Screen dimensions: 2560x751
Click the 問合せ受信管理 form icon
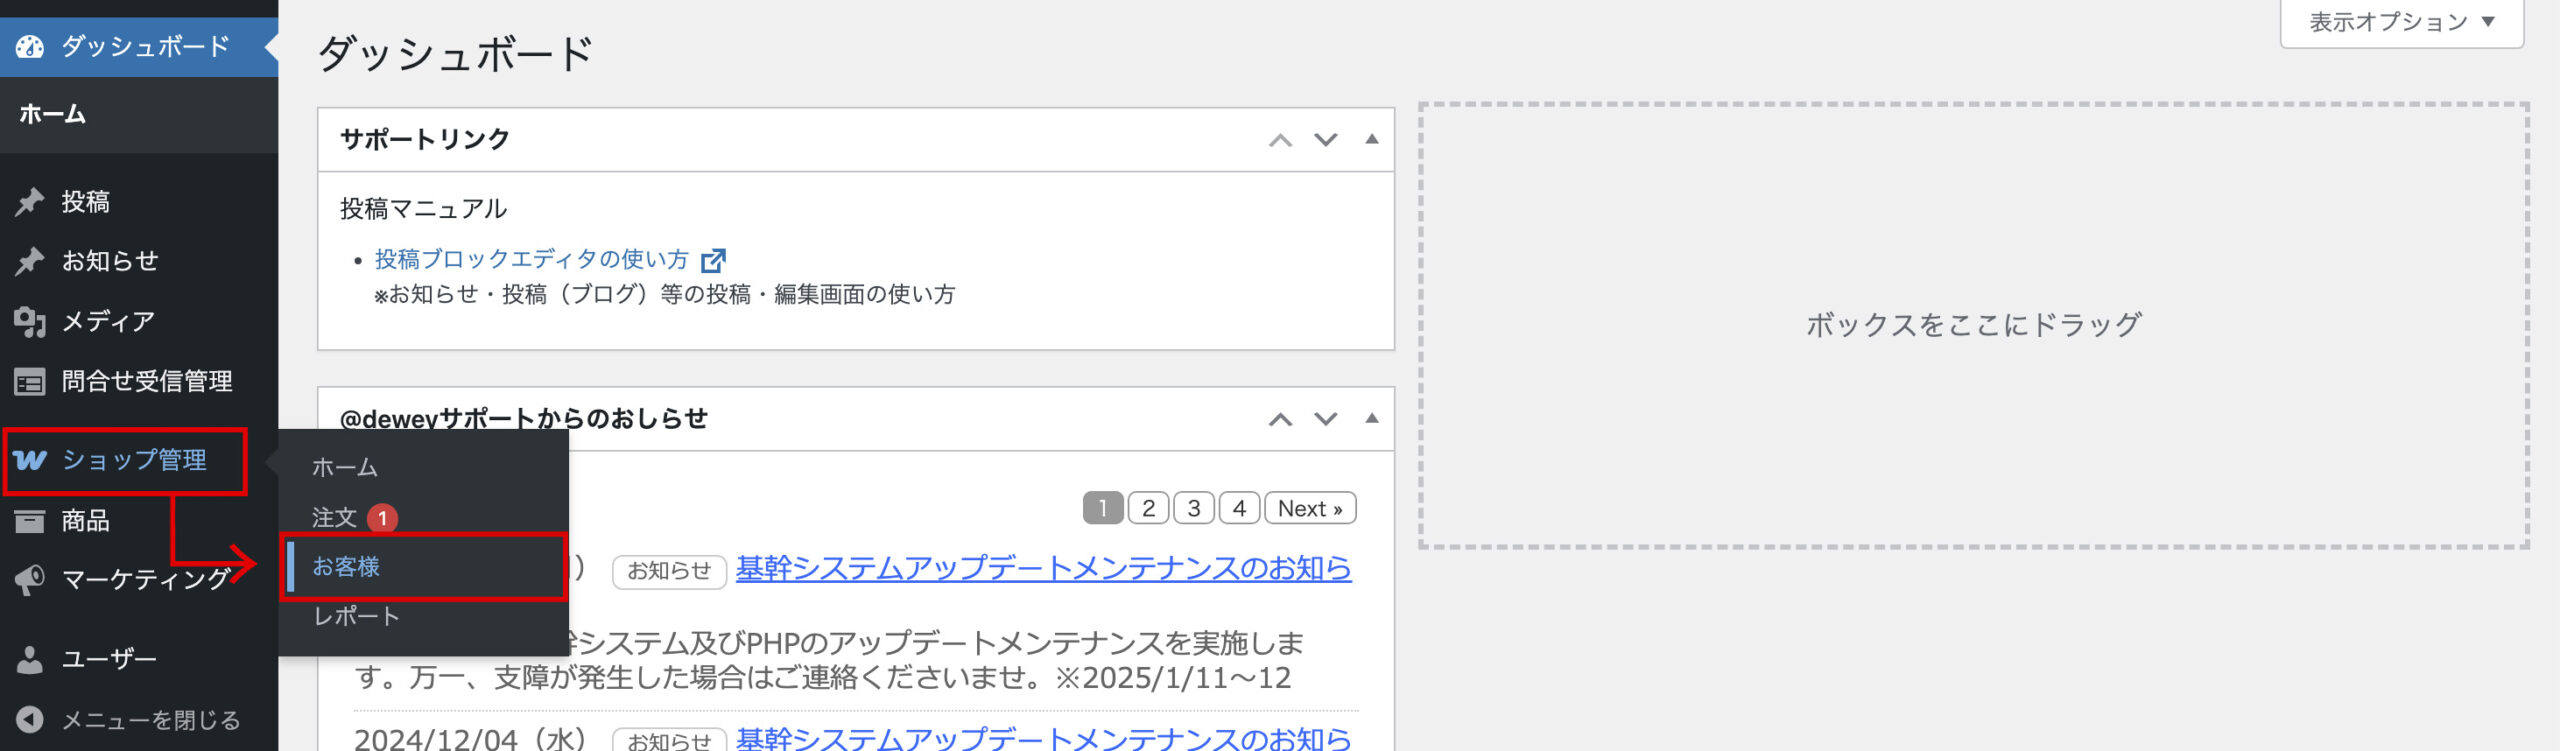30,382
